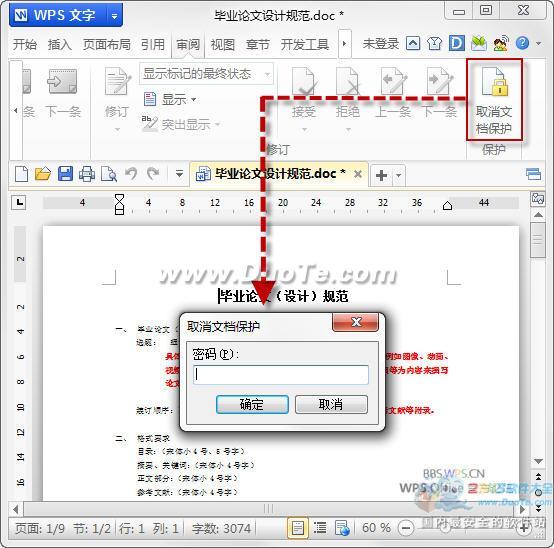The height and width of the screenshot is (548, 554).
Task: Open the quick access toolbar customize dropdown
Action: pyautogui.click(x=179, y=174)
